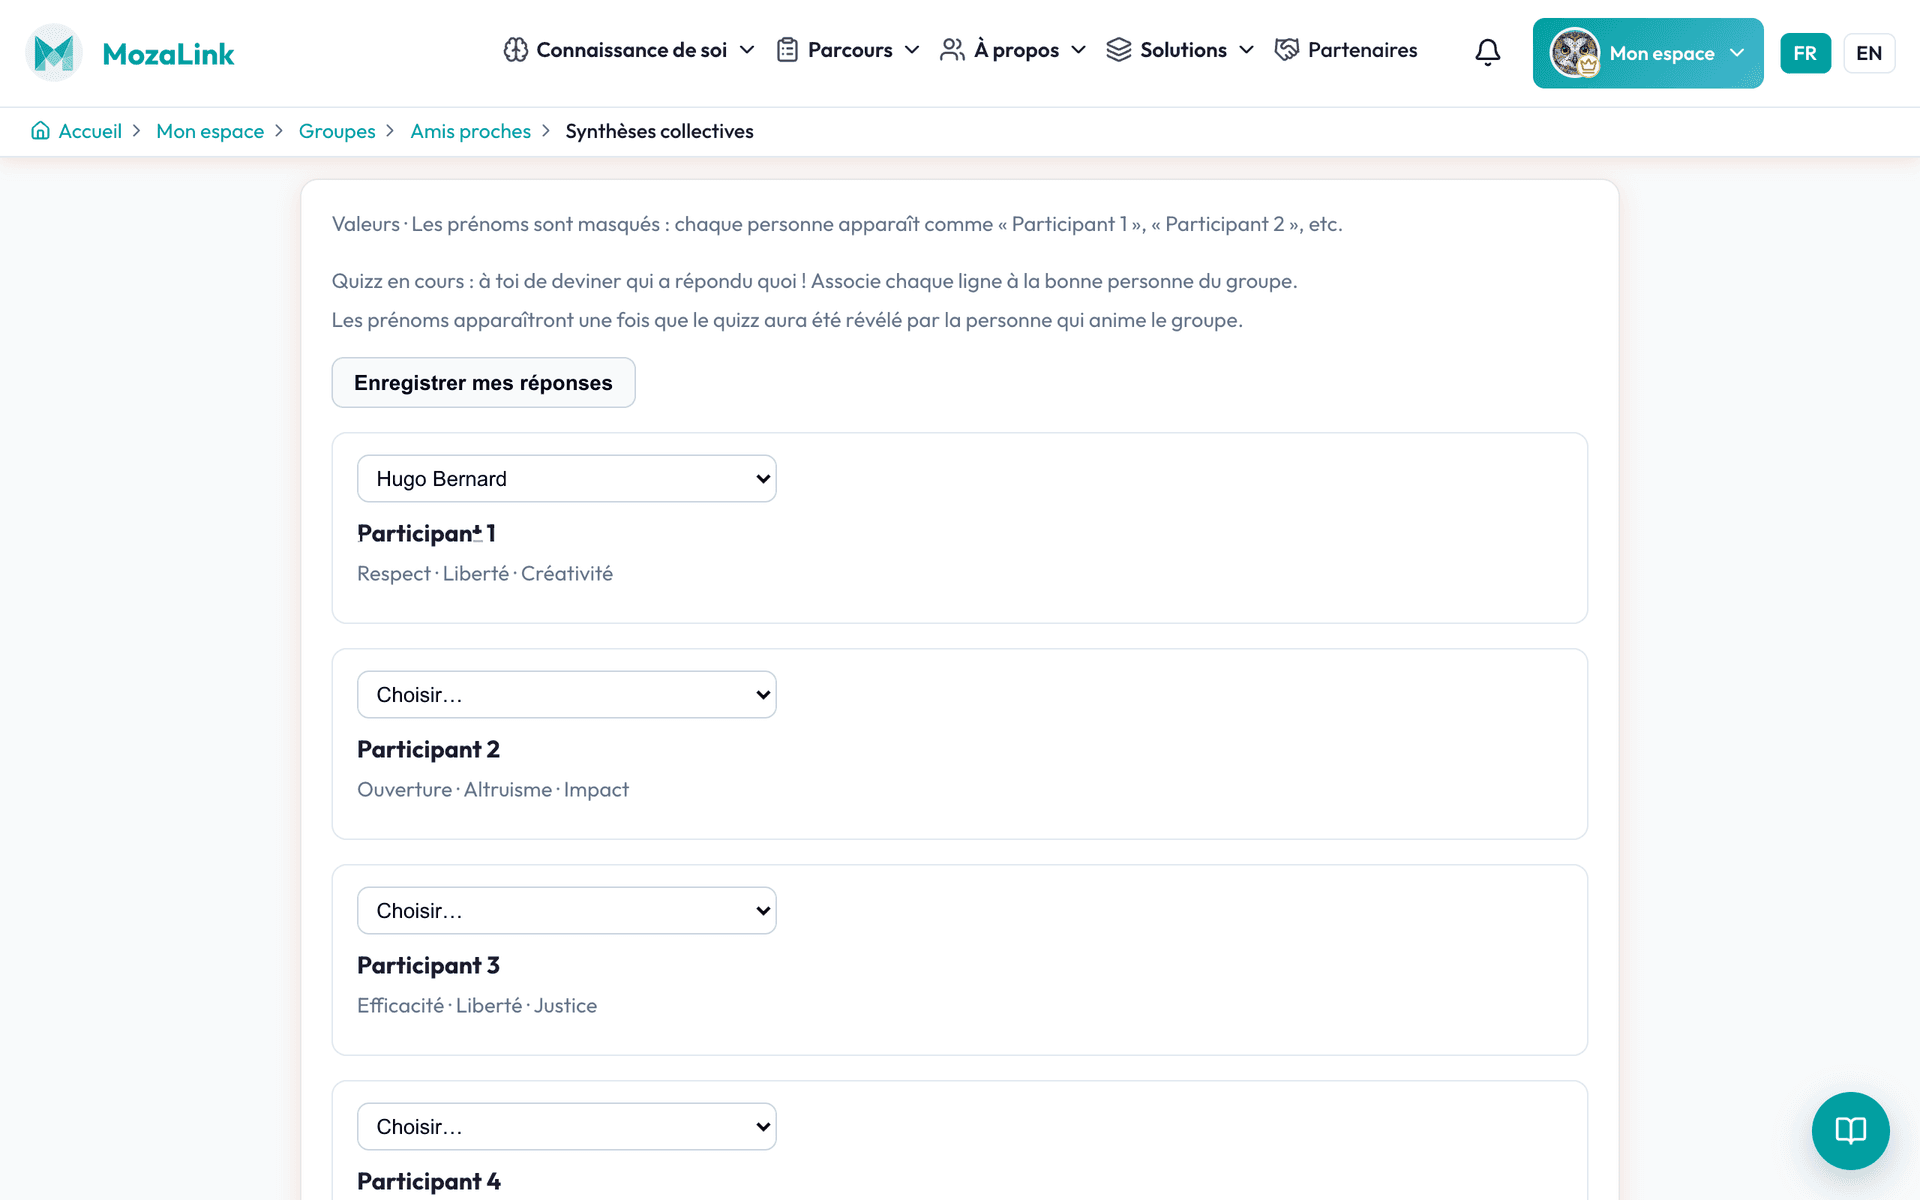Screen dimensions: 1920x1200
Task: Click the Participant 1 heading
Action: (x=426, y=534)
